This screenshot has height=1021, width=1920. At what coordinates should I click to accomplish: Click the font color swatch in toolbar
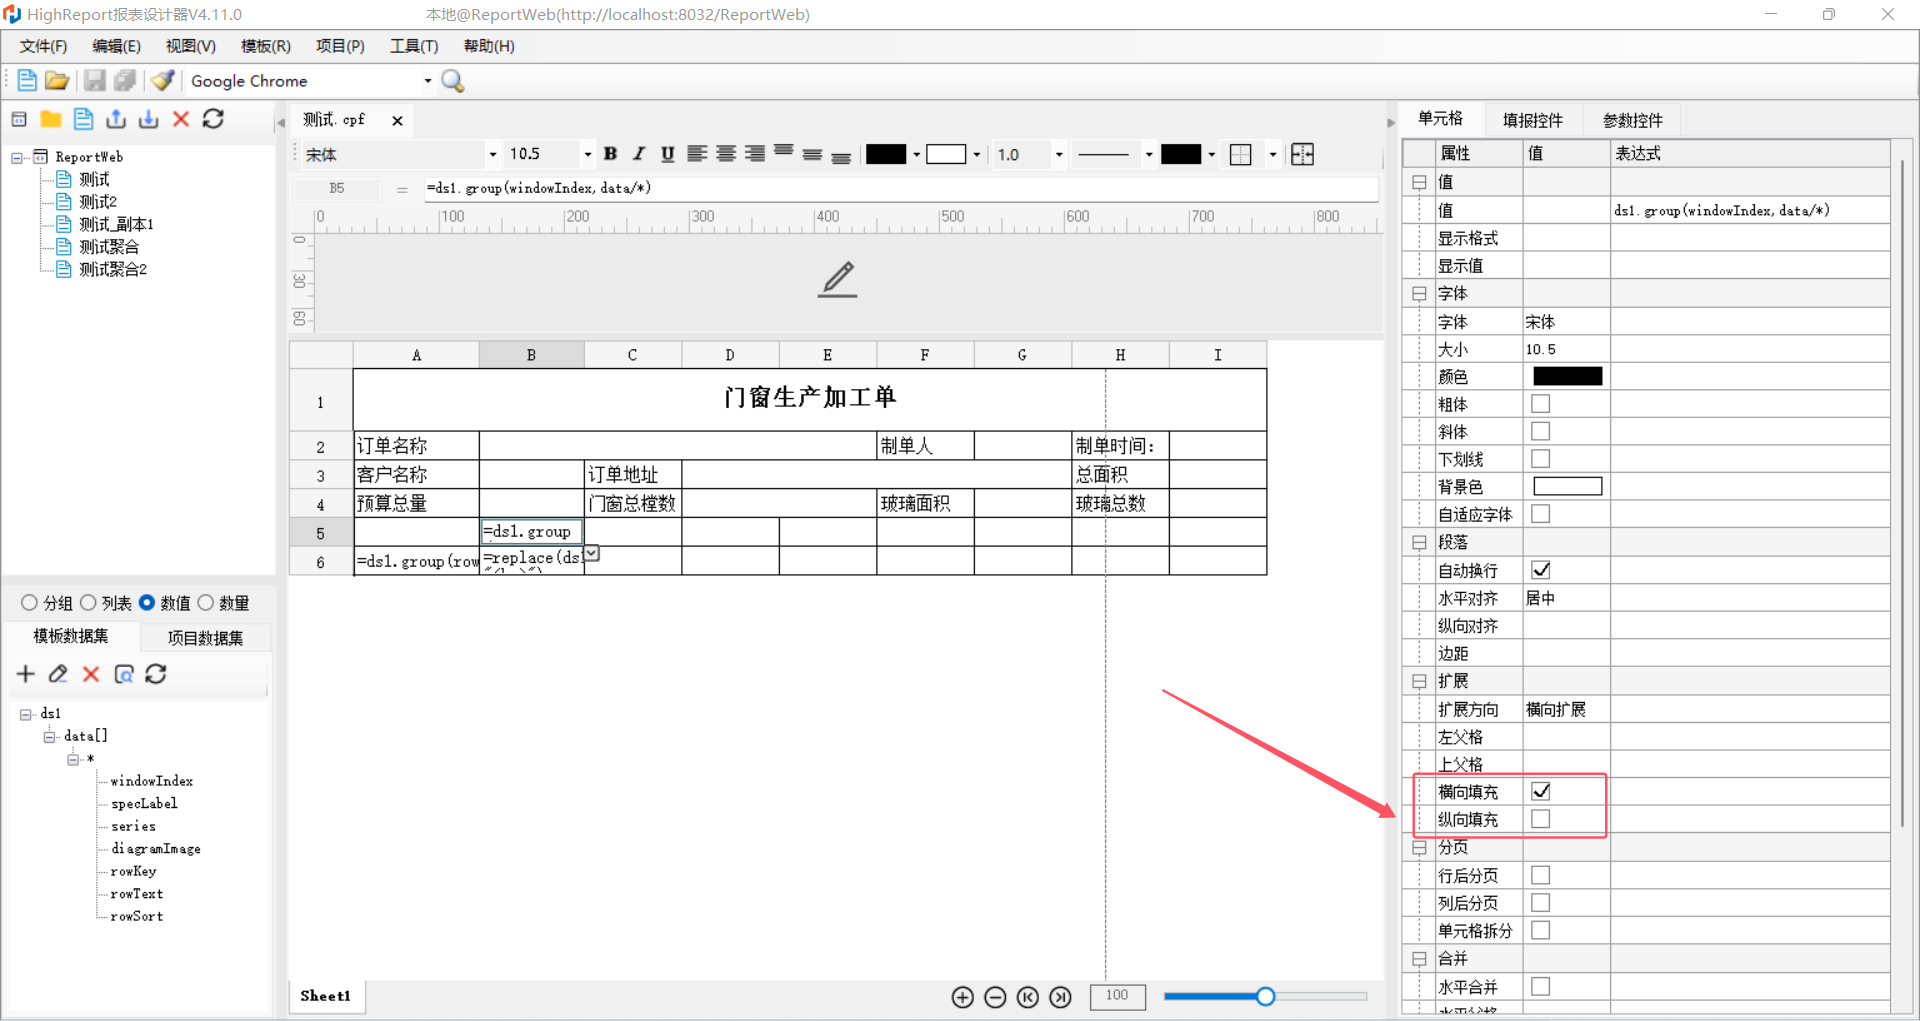coord(886,154)
